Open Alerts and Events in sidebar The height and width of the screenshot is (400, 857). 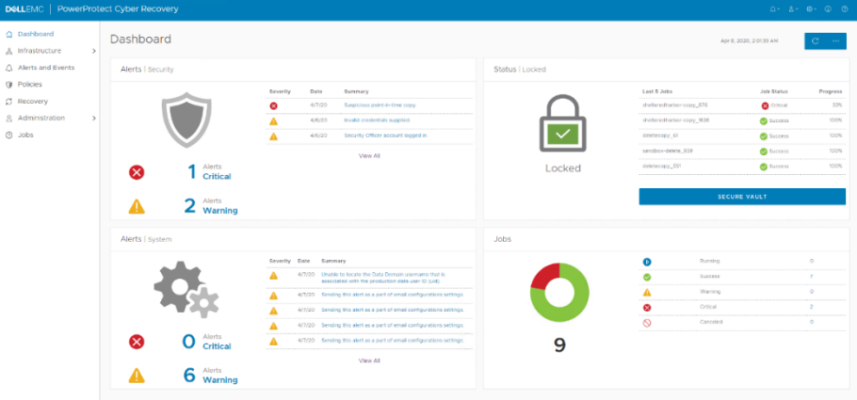click(46, 67)
